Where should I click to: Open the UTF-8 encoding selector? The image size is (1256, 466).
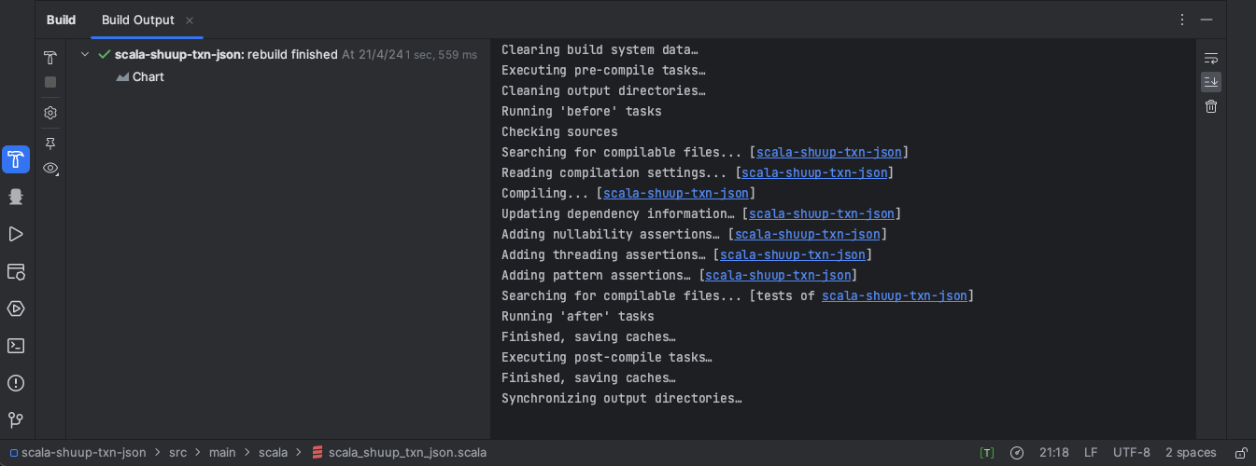click(1131, 453)
